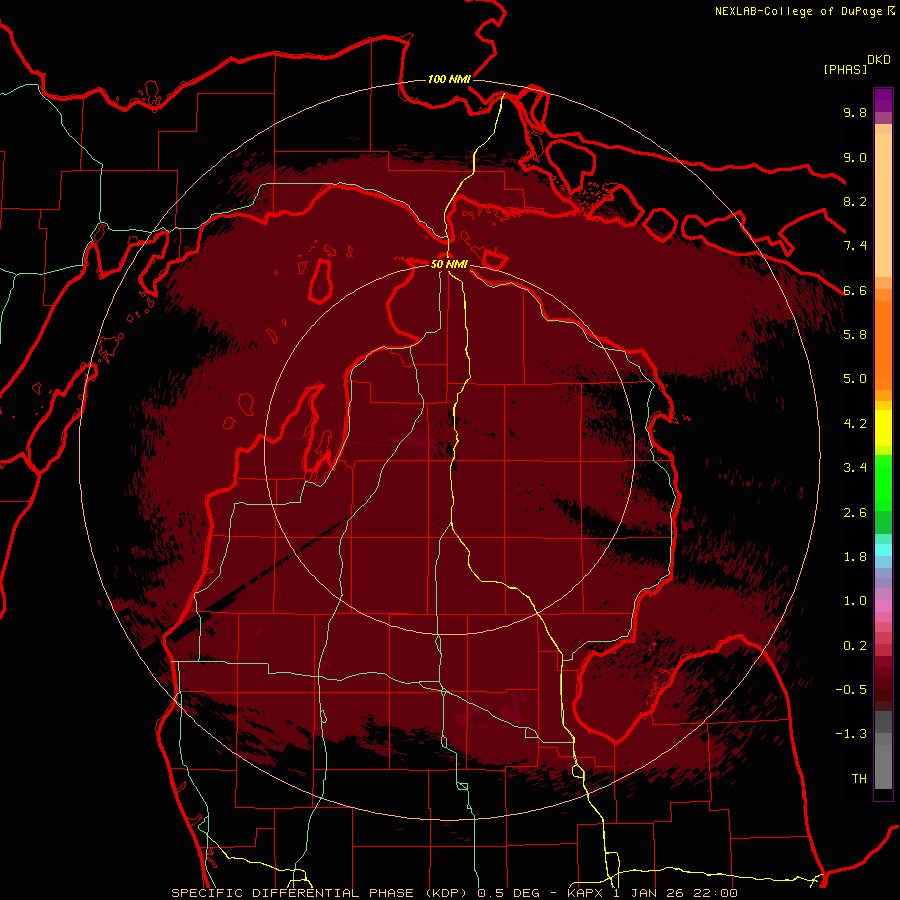Click the -0.5 scale value
The image size is (900, 900).
coord(851,690)
